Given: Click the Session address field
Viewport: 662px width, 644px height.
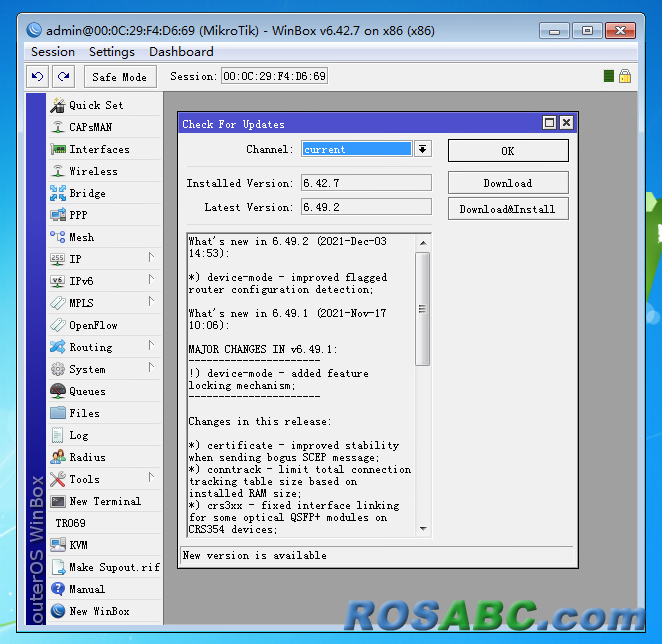Looking at the screenshot, I should (274, 76).
